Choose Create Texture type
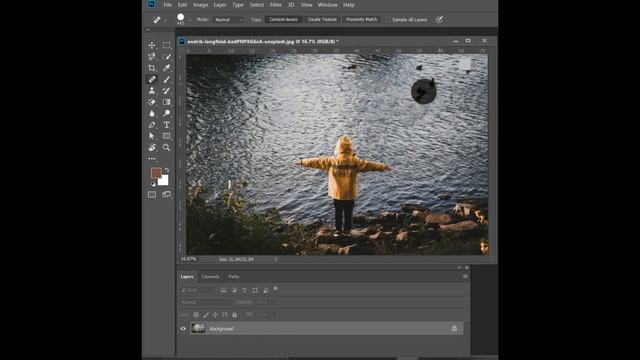Viewport: 640px width, 360px height. point(322,20)
